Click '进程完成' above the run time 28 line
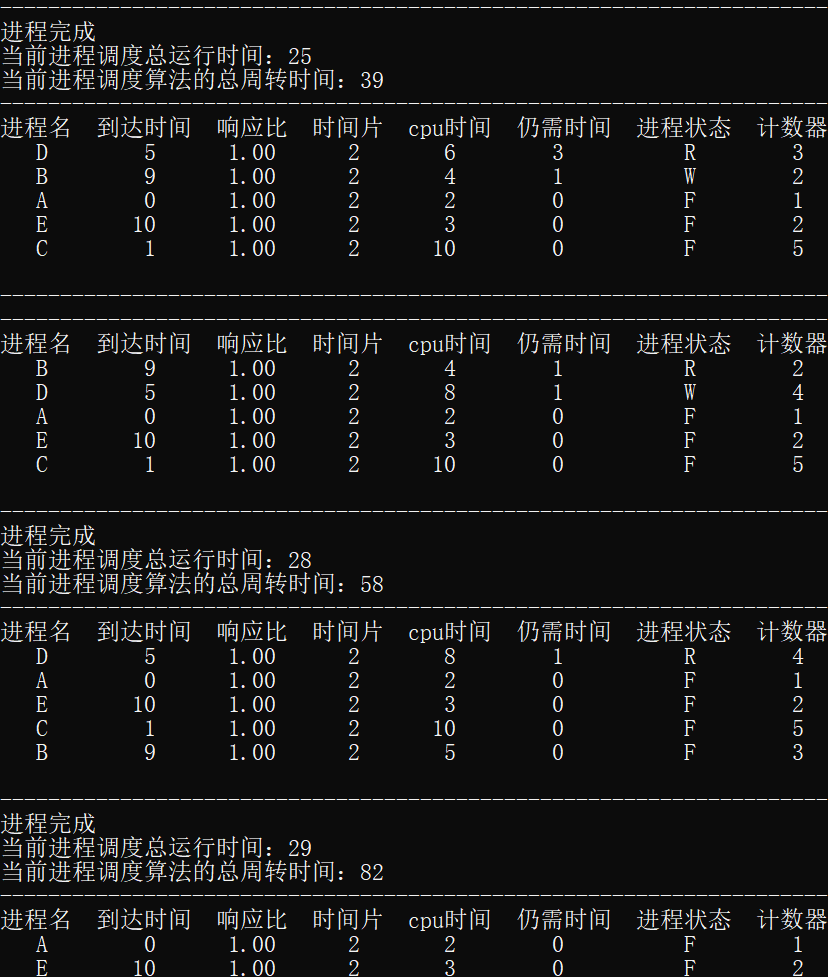This screenshot has height=977, width=828. (x=48, y=536)
